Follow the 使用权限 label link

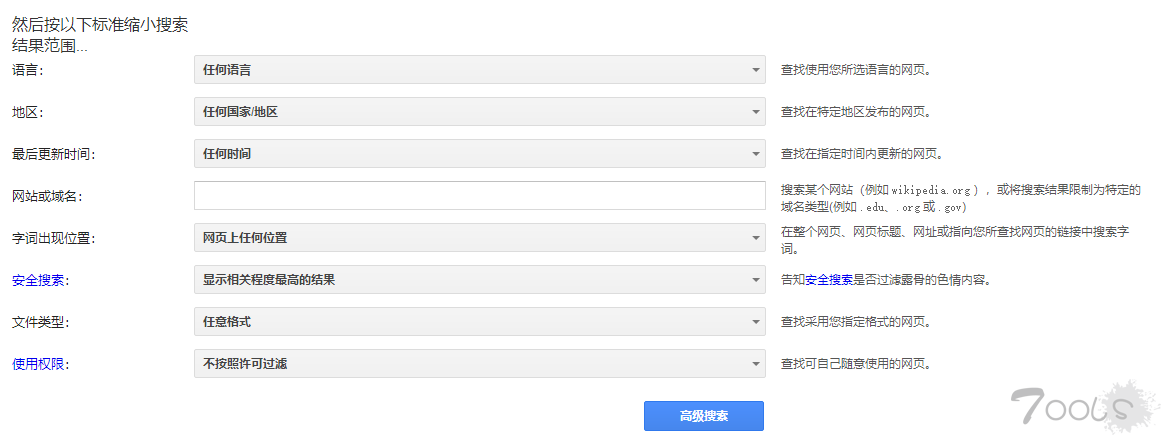click(x=38, y=364)
